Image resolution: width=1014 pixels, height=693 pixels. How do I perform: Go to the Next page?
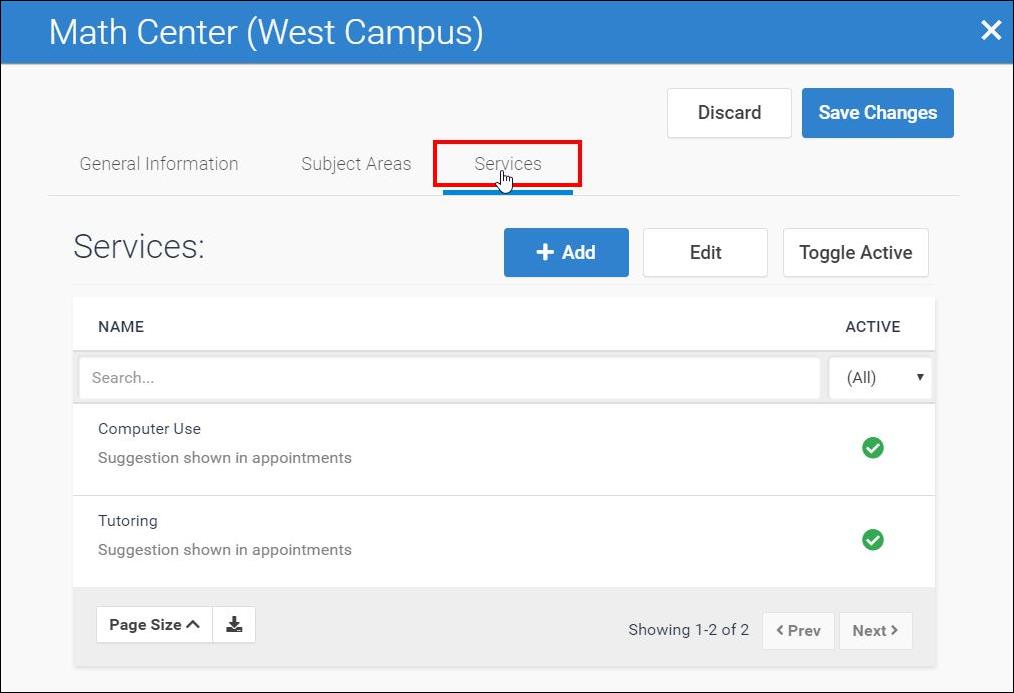(x=875, y=631)
